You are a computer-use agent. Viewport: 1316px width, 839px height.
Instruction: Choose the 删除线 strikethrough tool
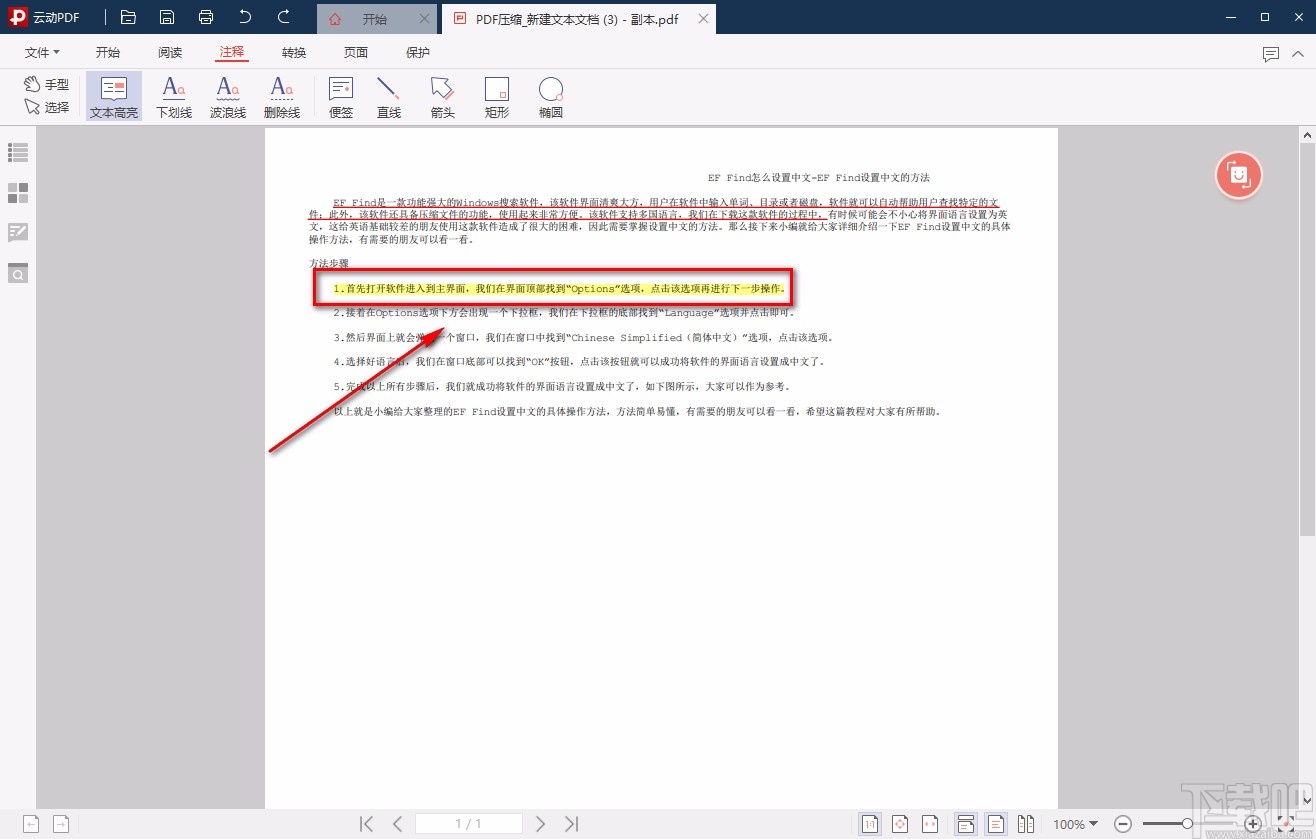click(x=282, y=97)
